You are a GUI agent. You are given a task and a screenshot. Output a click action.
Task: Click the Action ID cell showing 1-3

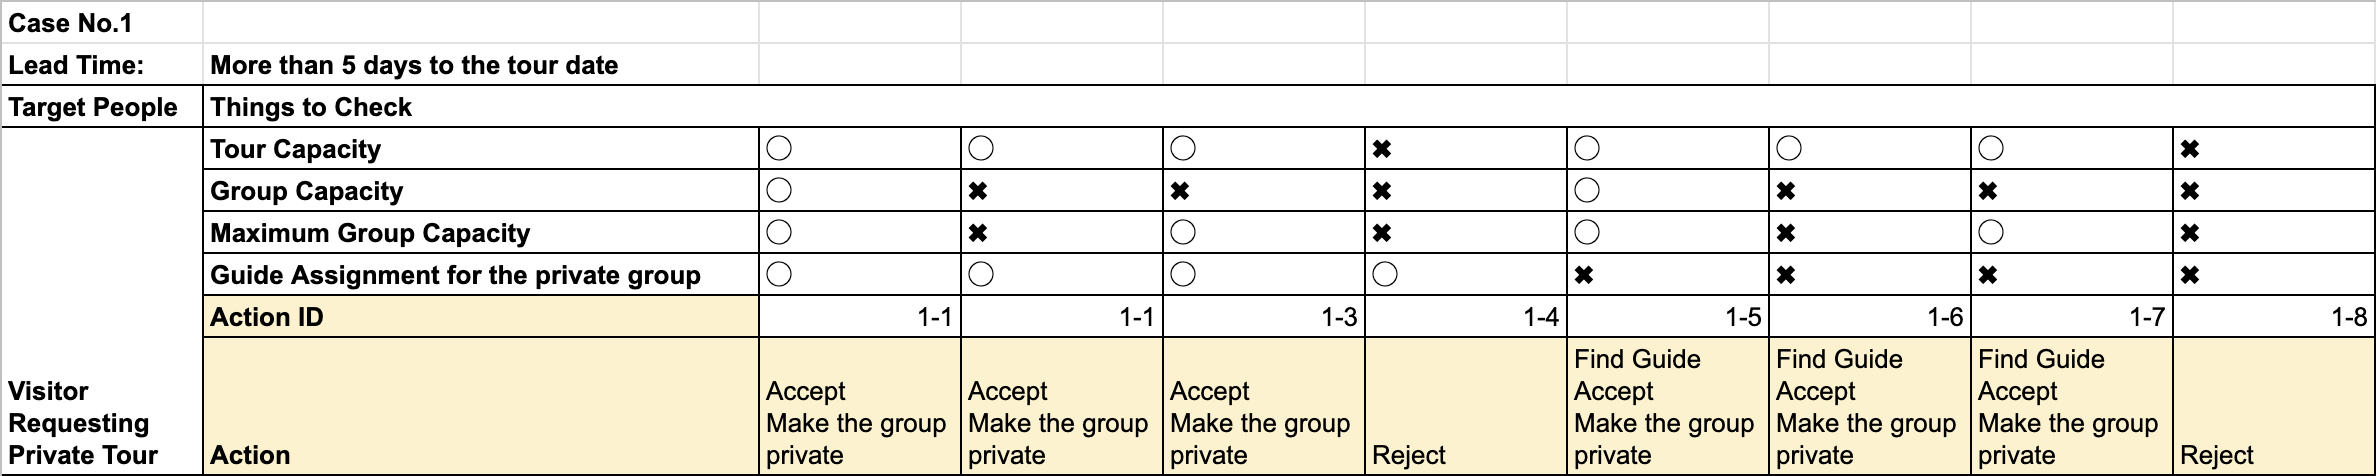[x=1263, y=317]
